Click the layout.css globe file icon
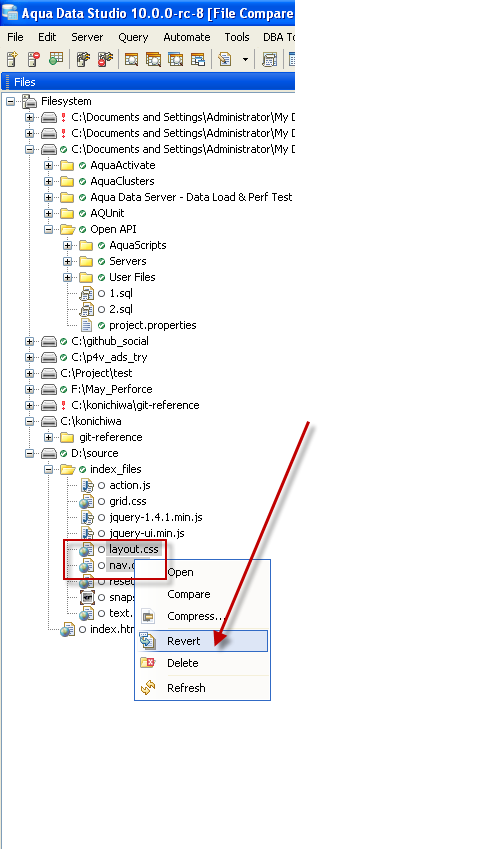 coord(87,550)
